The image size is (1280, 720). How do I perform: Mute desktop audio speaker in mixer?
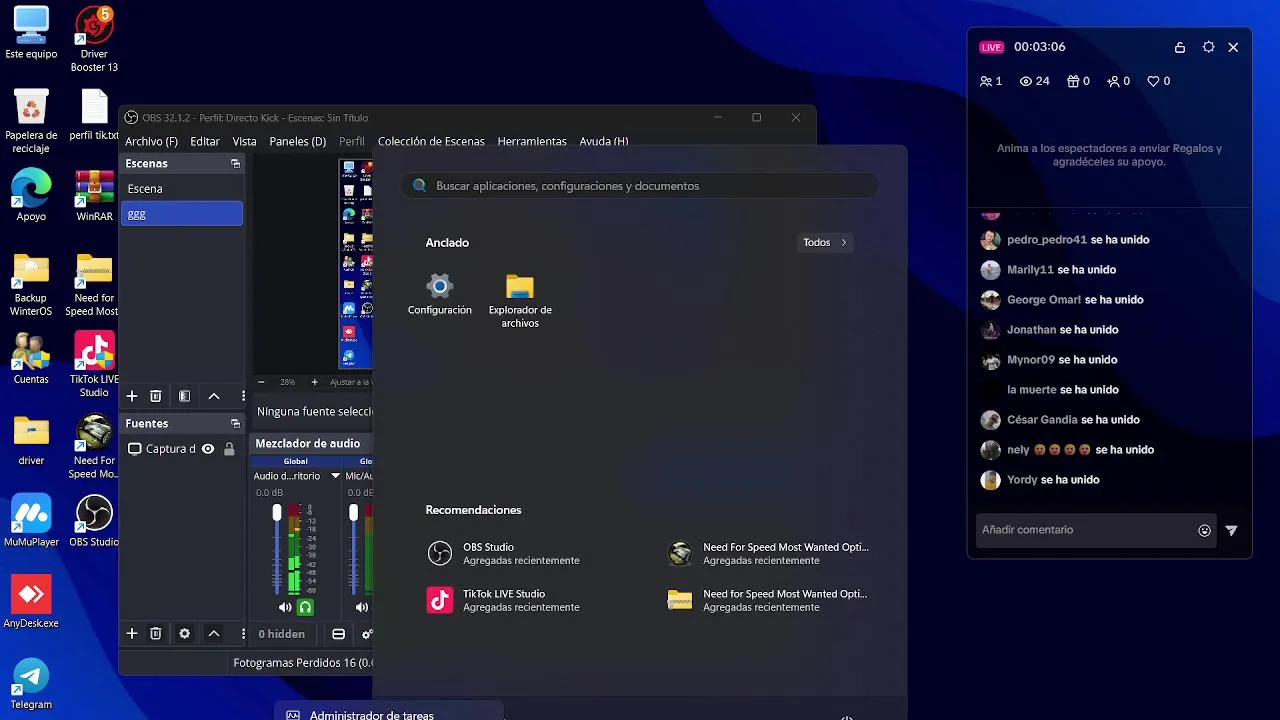[285, 607]
